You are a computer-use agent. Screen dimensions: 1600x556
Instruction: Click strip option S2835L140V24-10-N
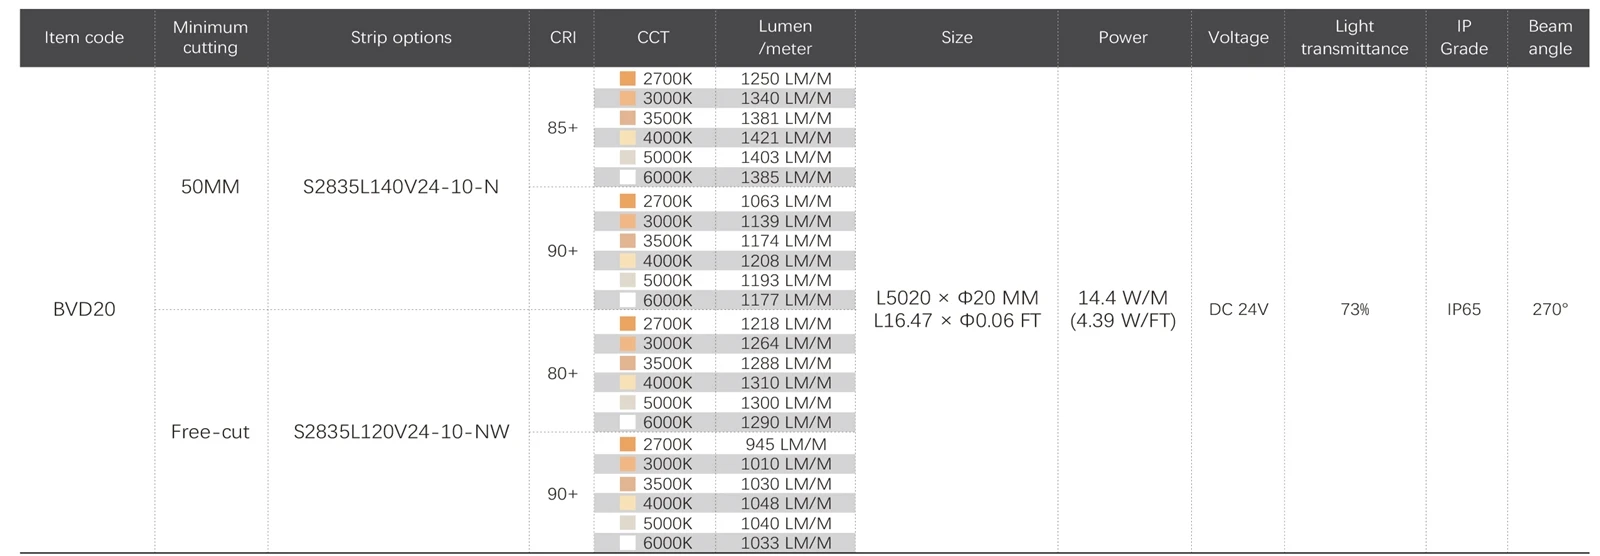[401, 186]
